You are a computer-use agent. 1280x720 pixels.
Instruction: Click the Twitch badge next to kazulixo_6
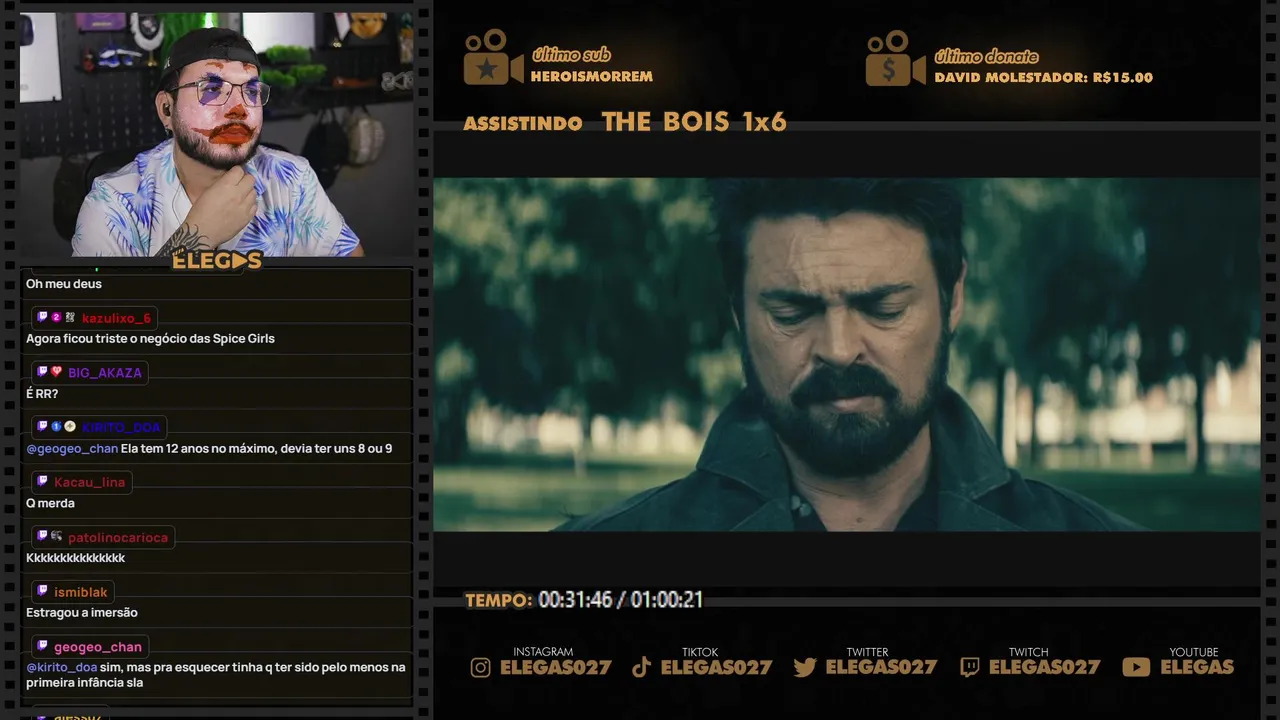coord(43,317)
